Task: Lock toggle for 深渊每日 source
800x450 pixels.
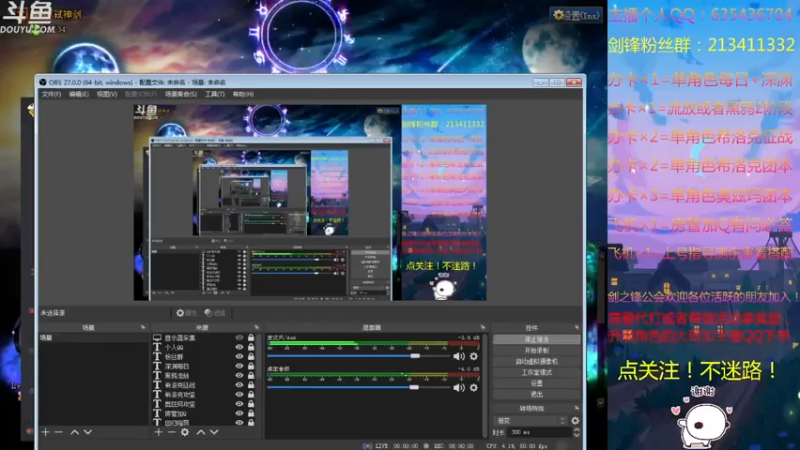Action: coord(251,366)
